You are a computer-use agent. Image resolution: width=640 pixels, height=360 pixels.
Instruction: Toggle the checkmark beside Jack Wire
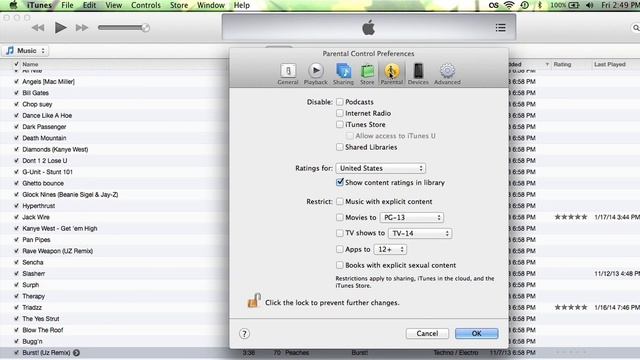16,217
